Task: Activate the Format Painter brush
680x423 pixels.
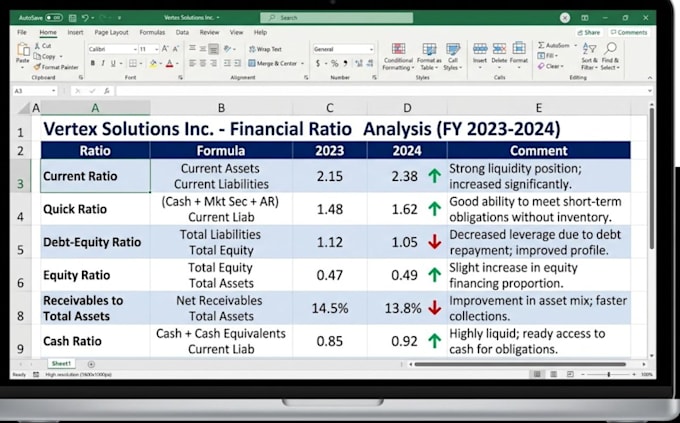Action: [x=56, y=67]
